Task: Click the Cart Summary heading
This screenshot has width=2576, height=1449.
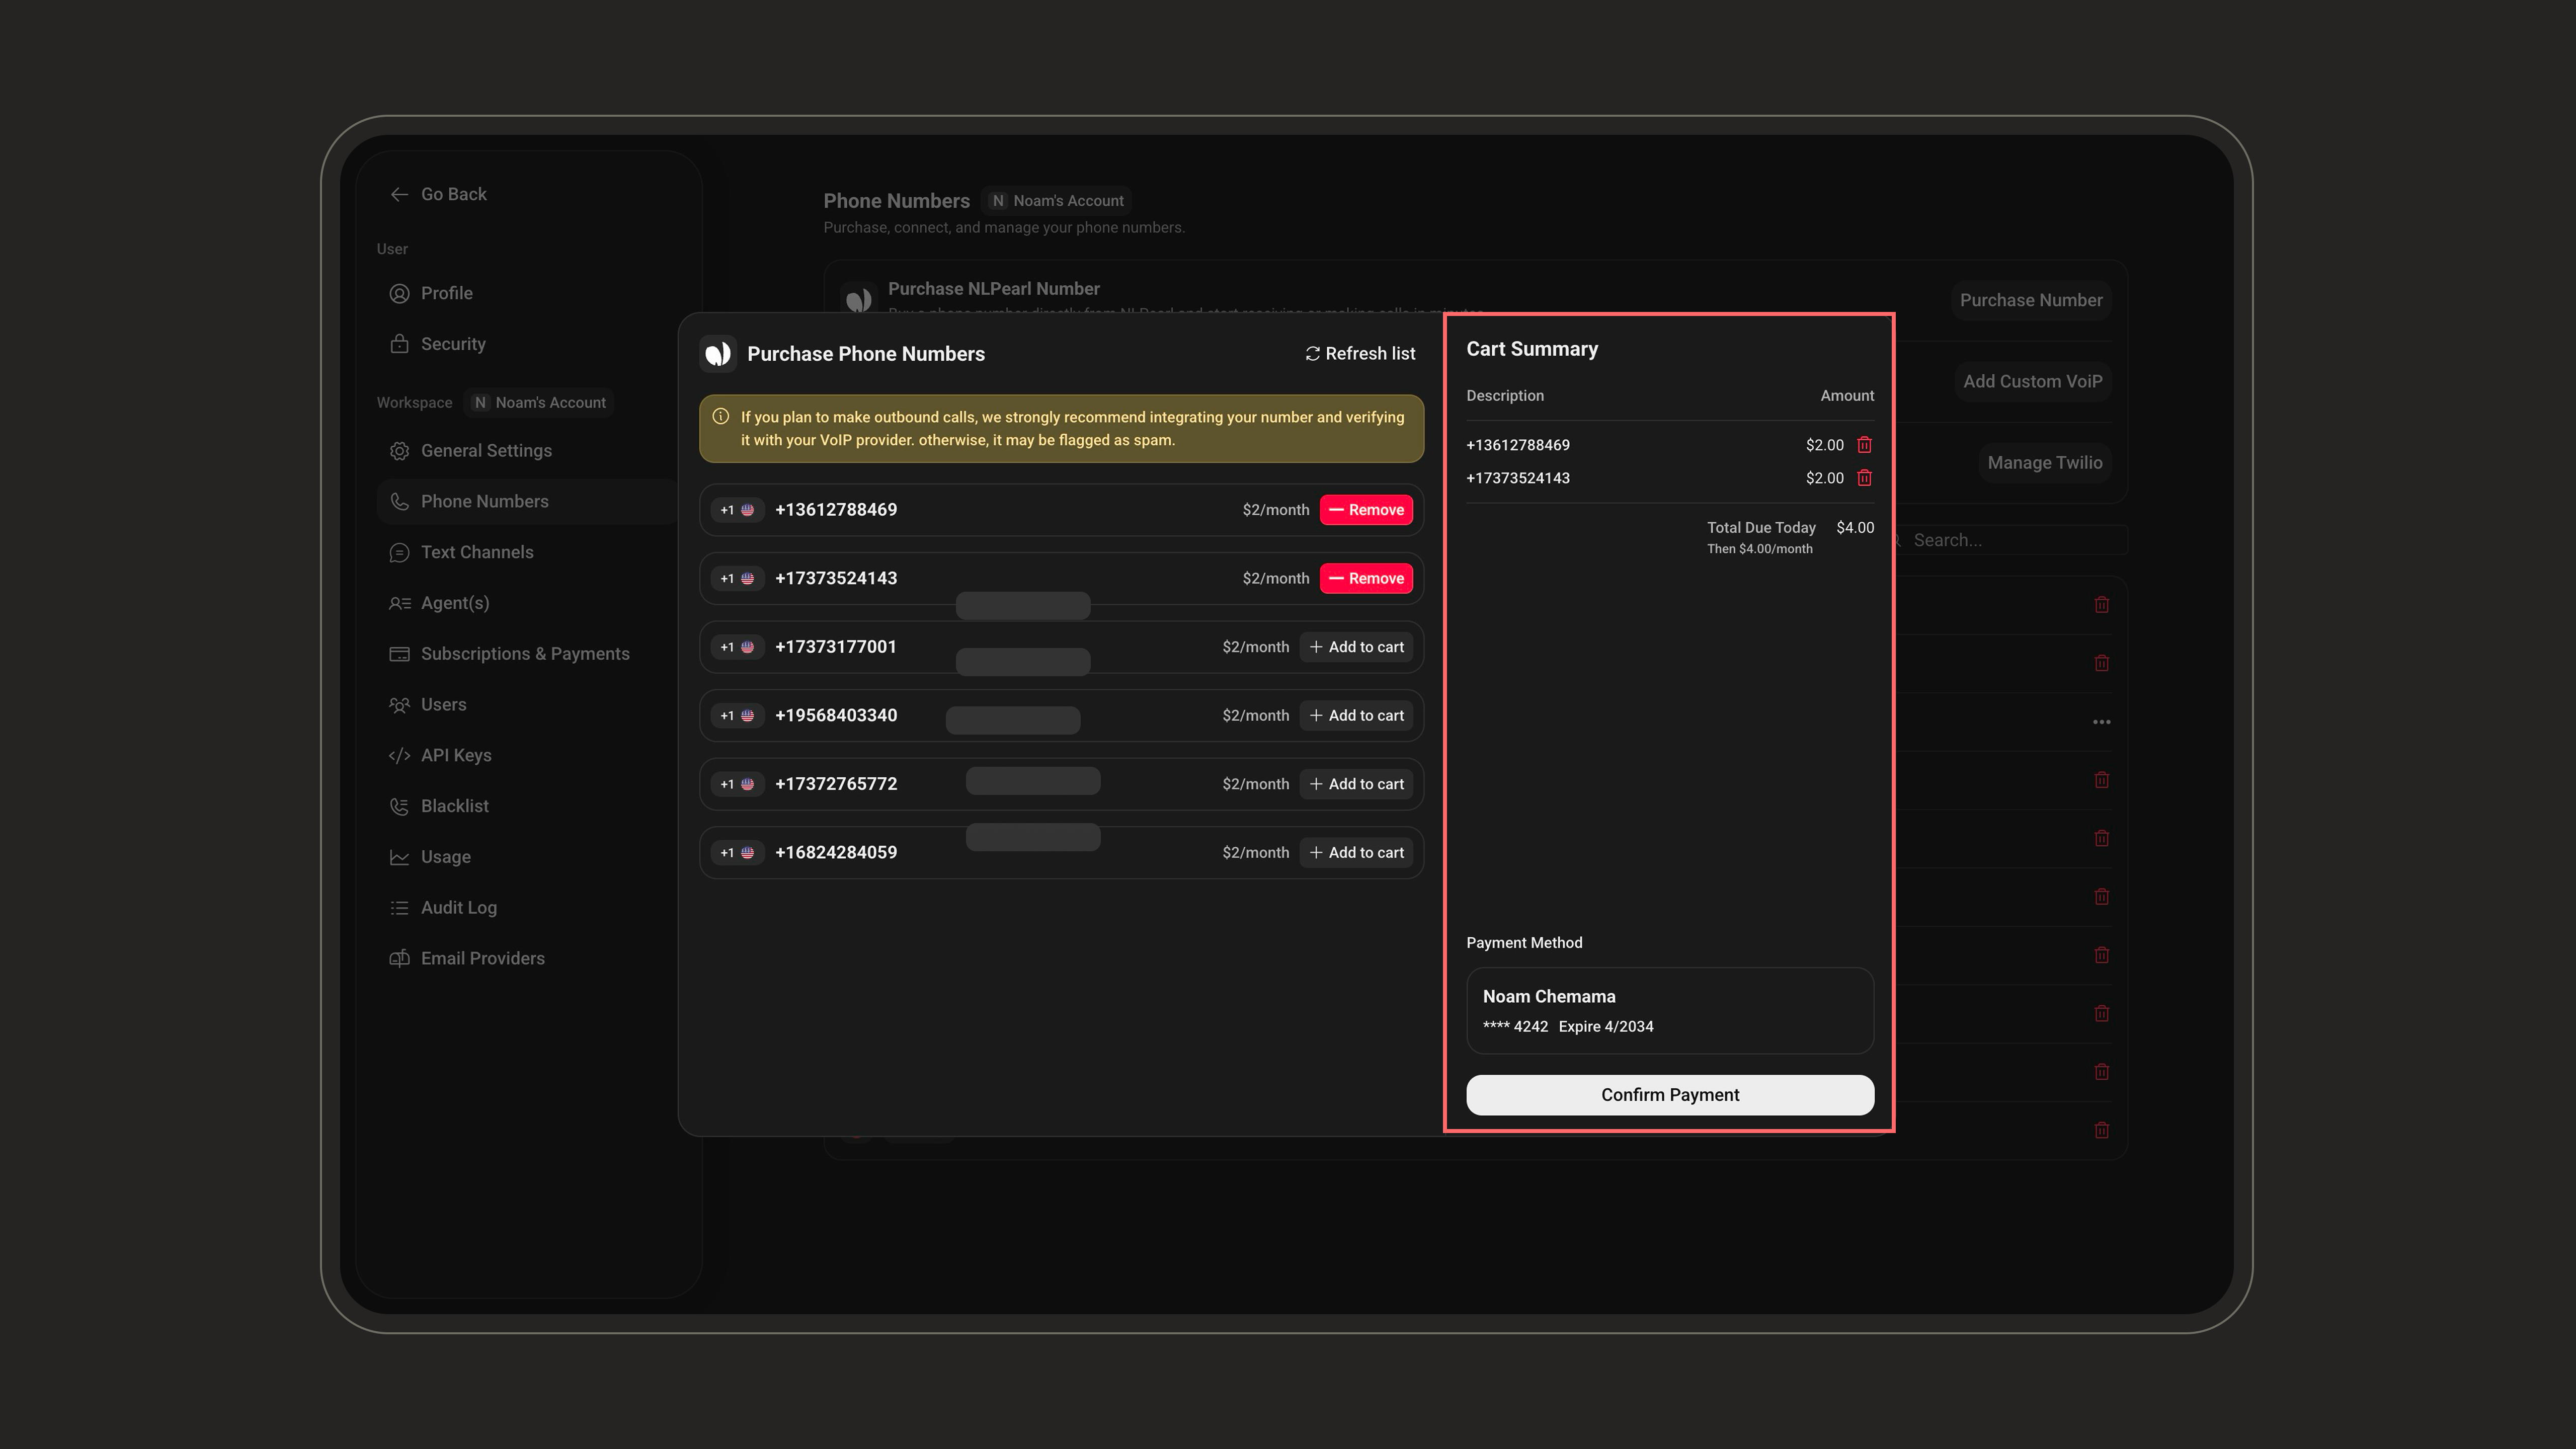Action: point(1532,349)
